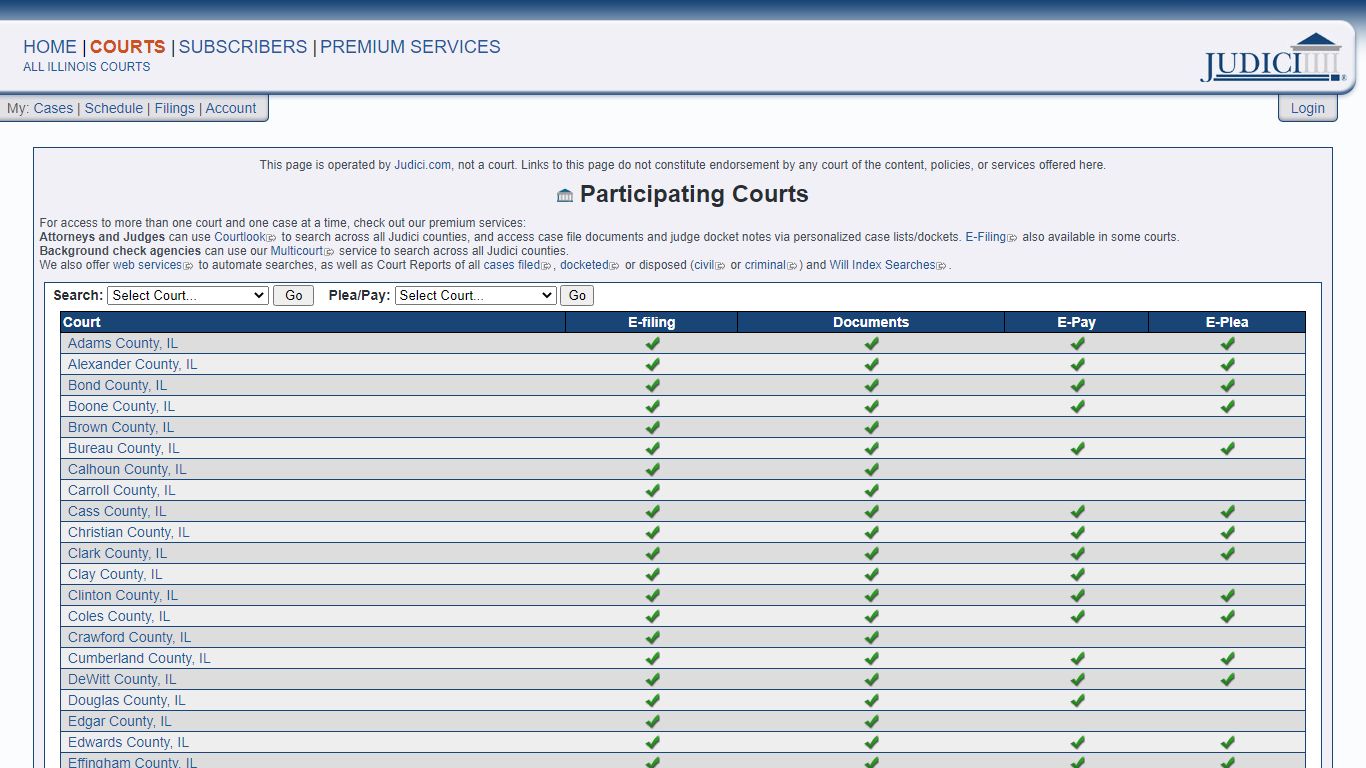The height and width of the screenshot is (768, 1366).
Task: Open the PREMIUM SERVICES menu item
Action: pos(410,47)
